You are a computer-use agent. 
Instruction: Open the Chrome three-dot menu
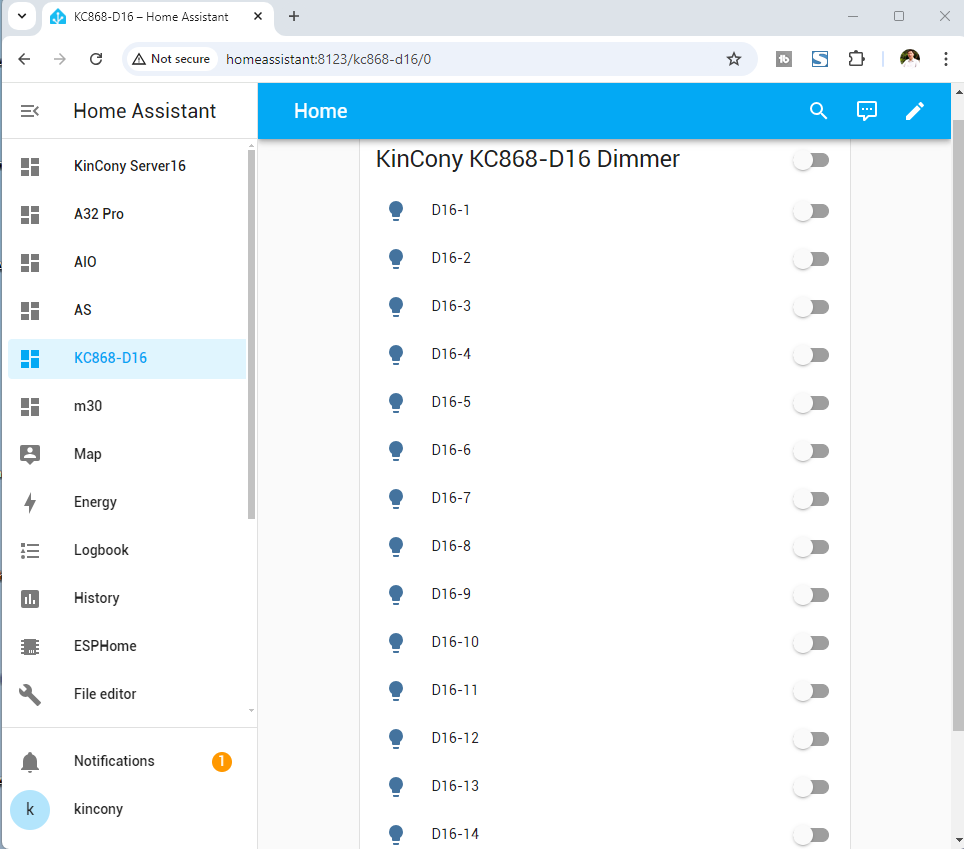(x=945, y=59)
